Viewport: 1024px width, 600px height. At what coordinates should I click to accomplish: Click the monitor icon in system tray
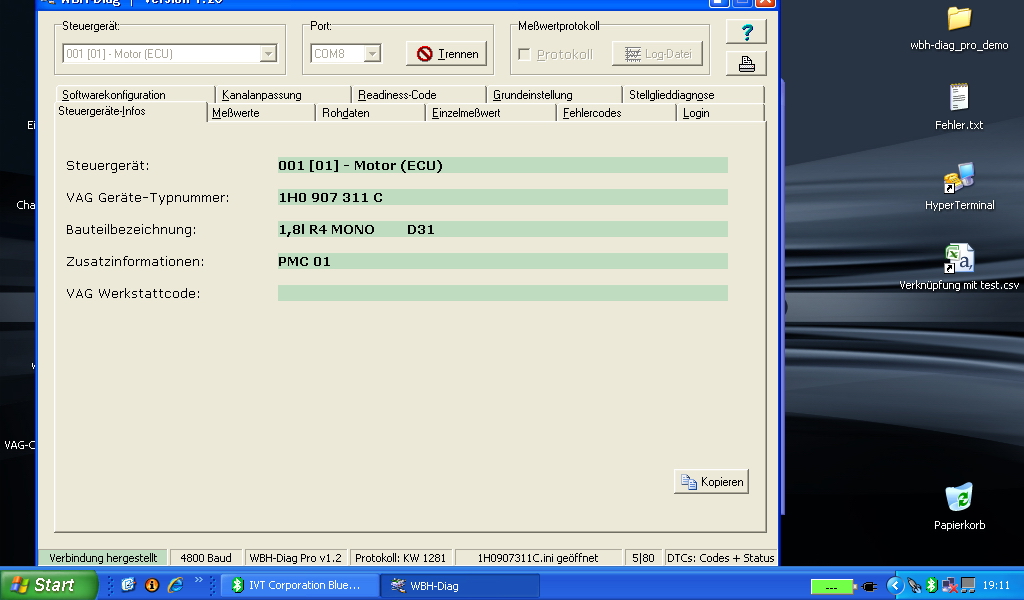point(968,585)
